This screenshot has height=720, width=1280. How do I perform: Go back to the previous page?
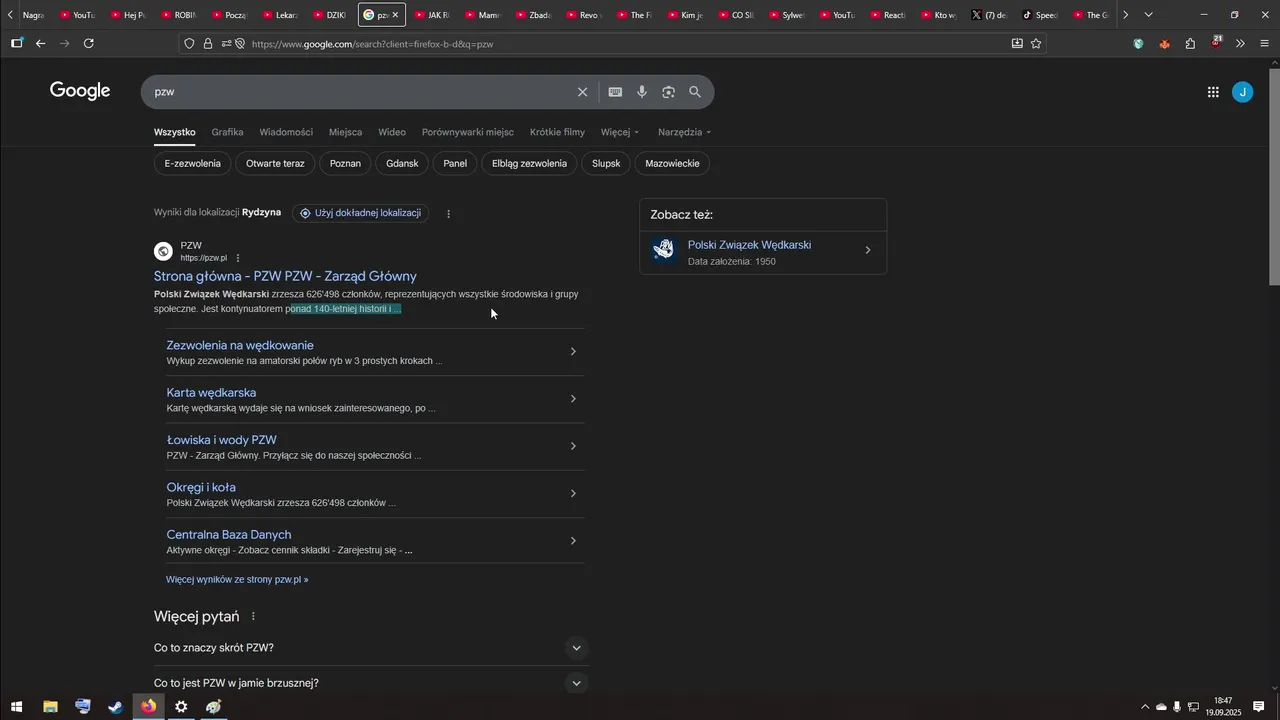pos(40,44)
